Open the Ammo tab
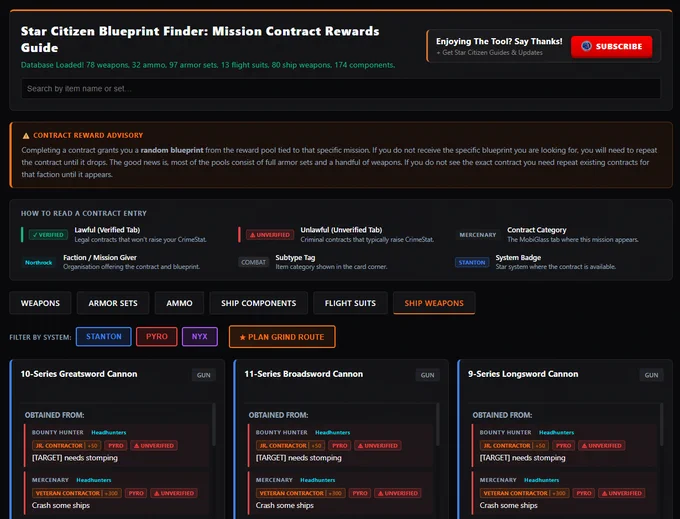Screen dimensions: 680x519 179,303
